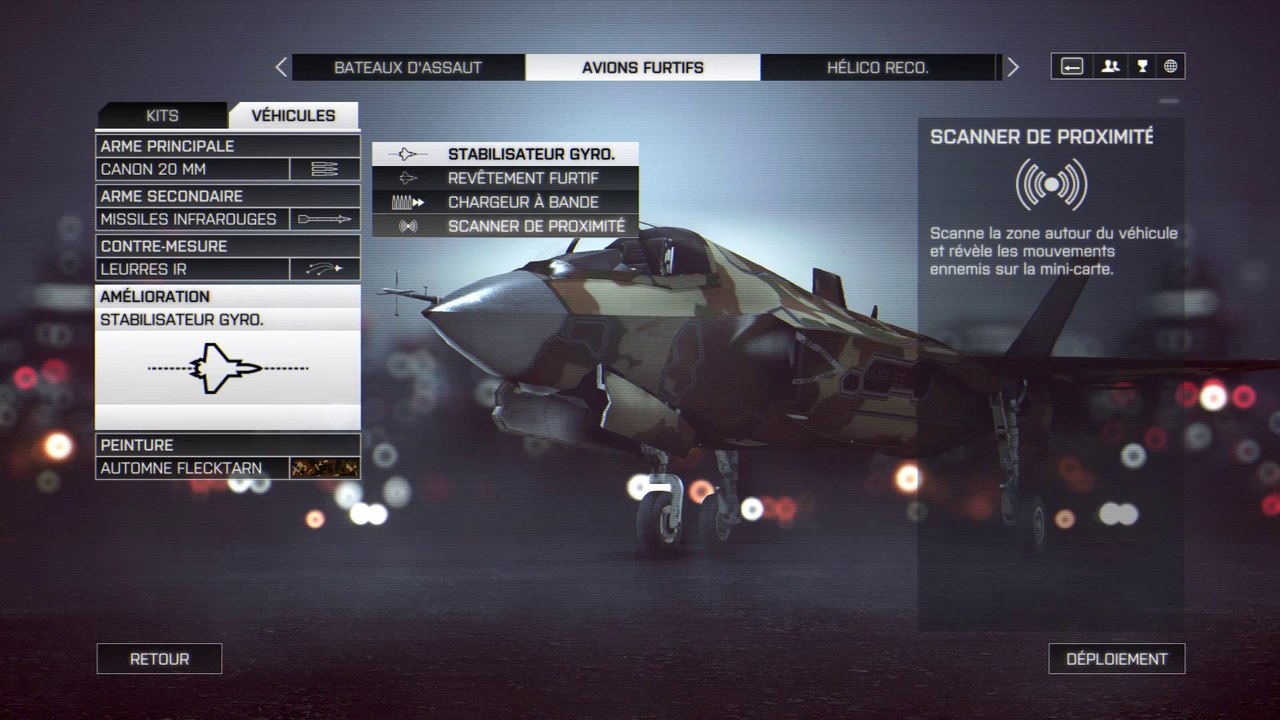Click the Déploiement button
This screenshot has height=720, width=1280.
1117,659
